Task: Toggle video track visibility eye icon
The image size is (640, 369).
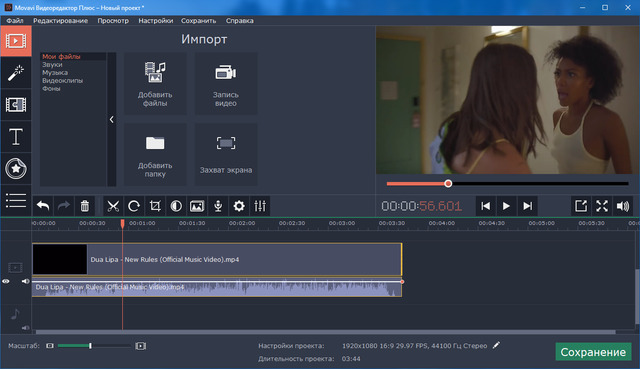Action: (6, 281)
